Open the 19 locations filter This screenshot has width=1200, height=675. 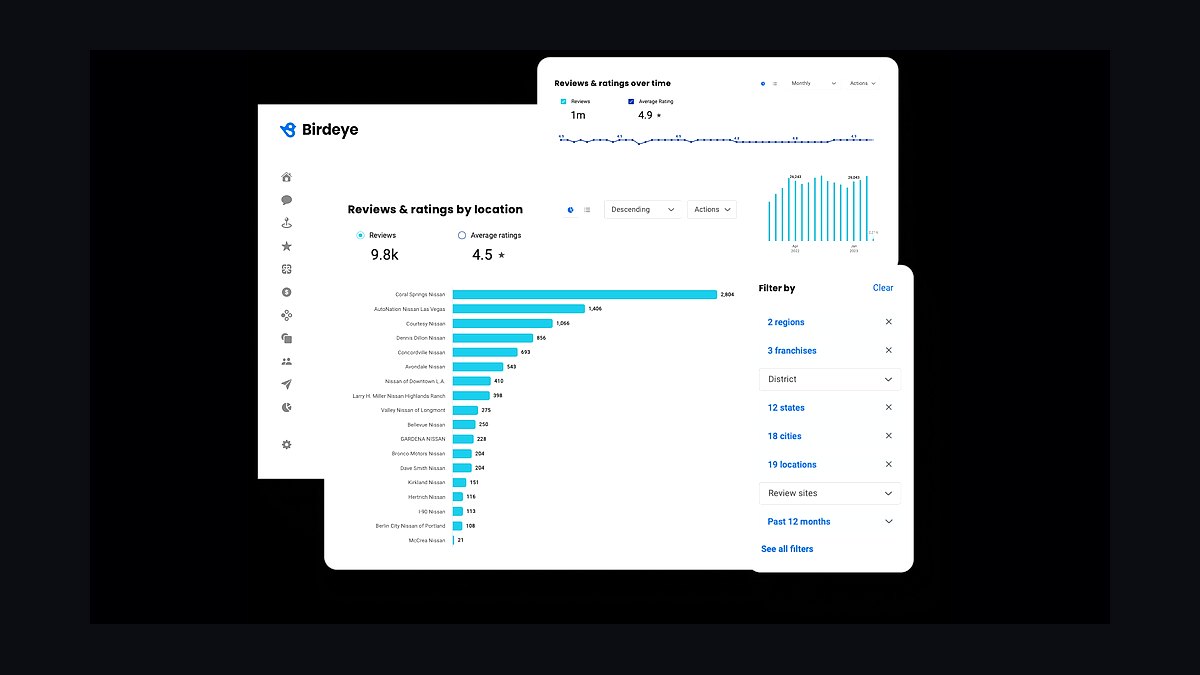792,464
